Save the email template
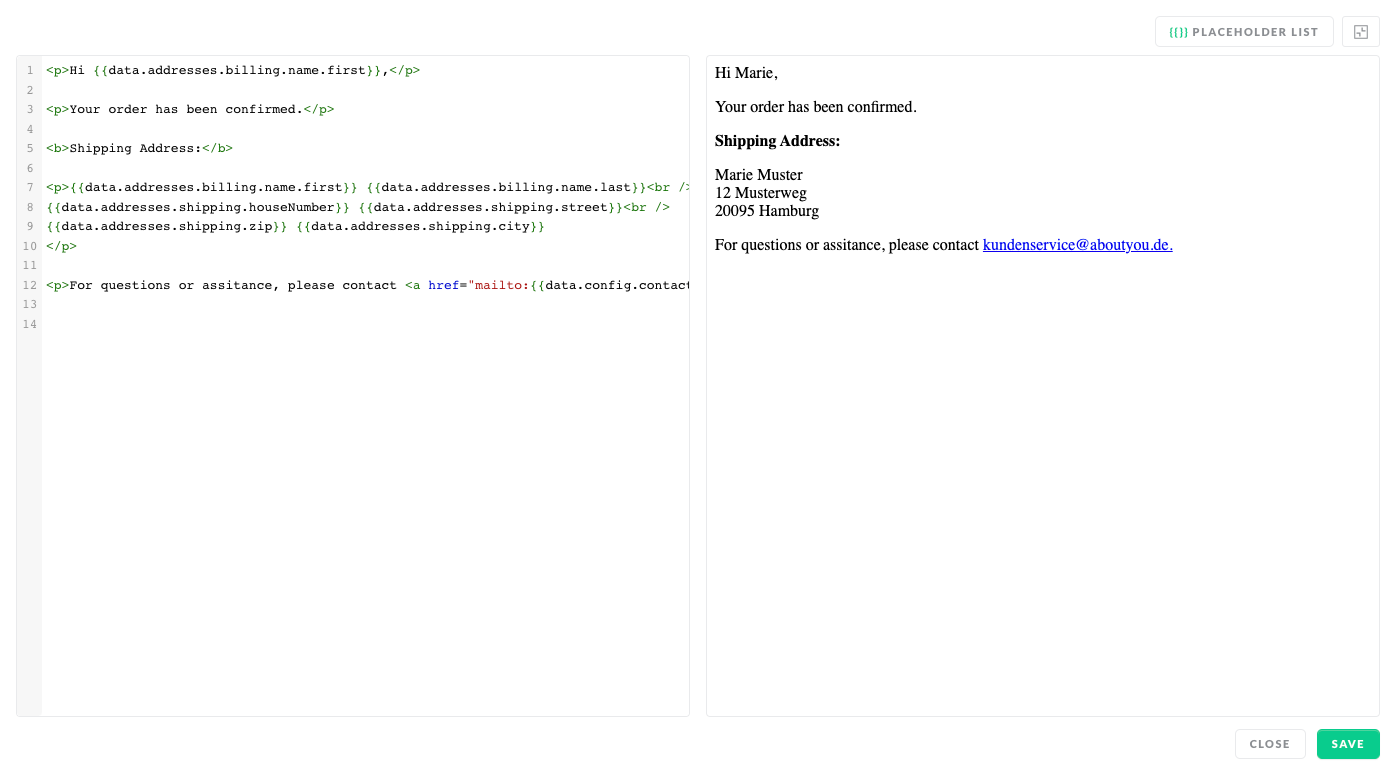 click(x=1347, y=744)
